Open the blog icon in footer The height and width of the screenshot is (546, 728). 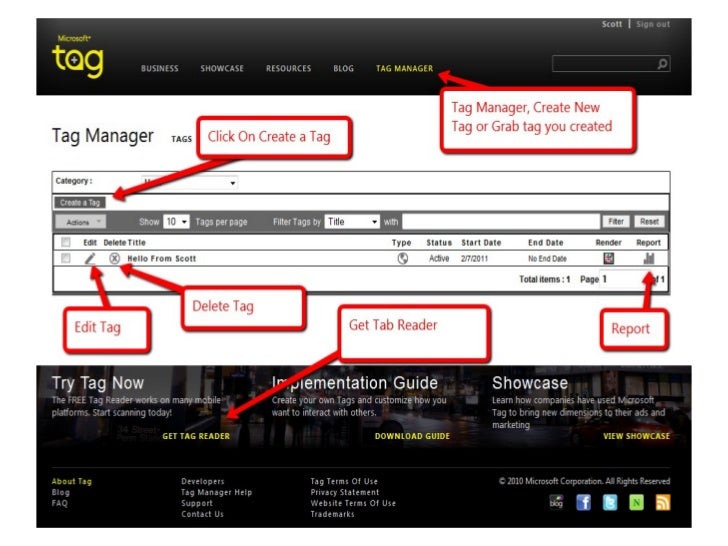pos(556,502)
